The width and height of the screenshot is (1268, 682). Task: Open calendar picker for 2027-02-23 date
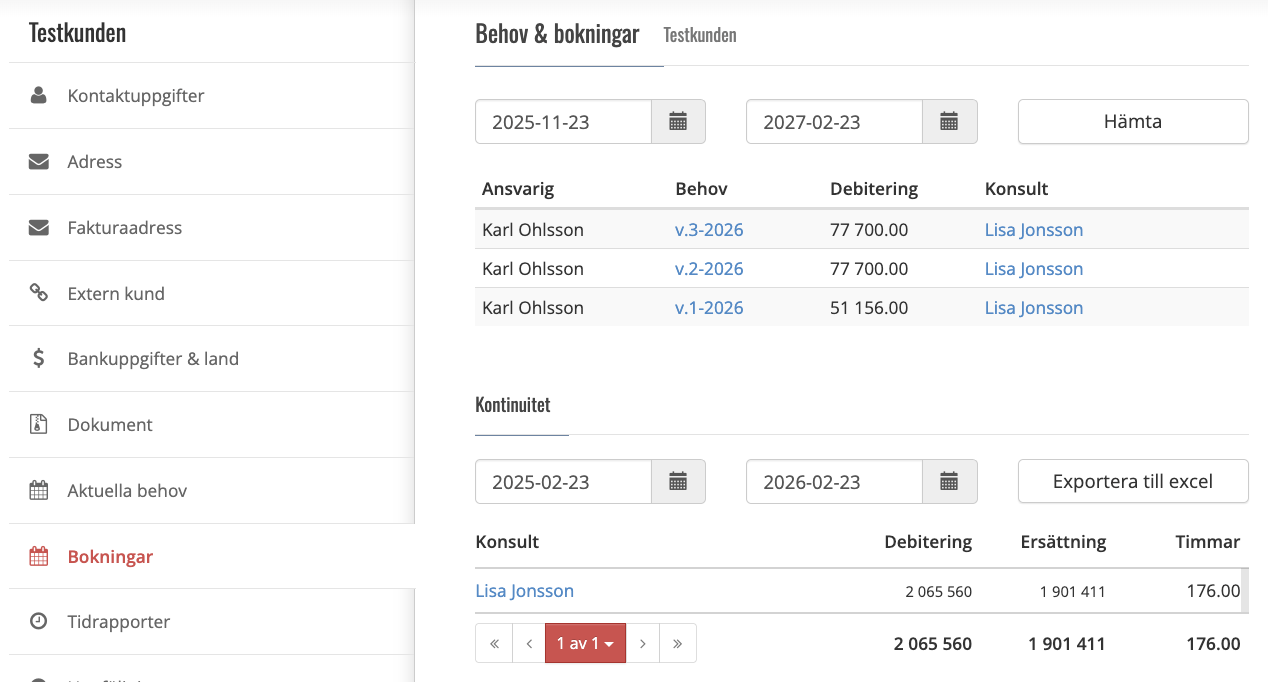point(949,122)
